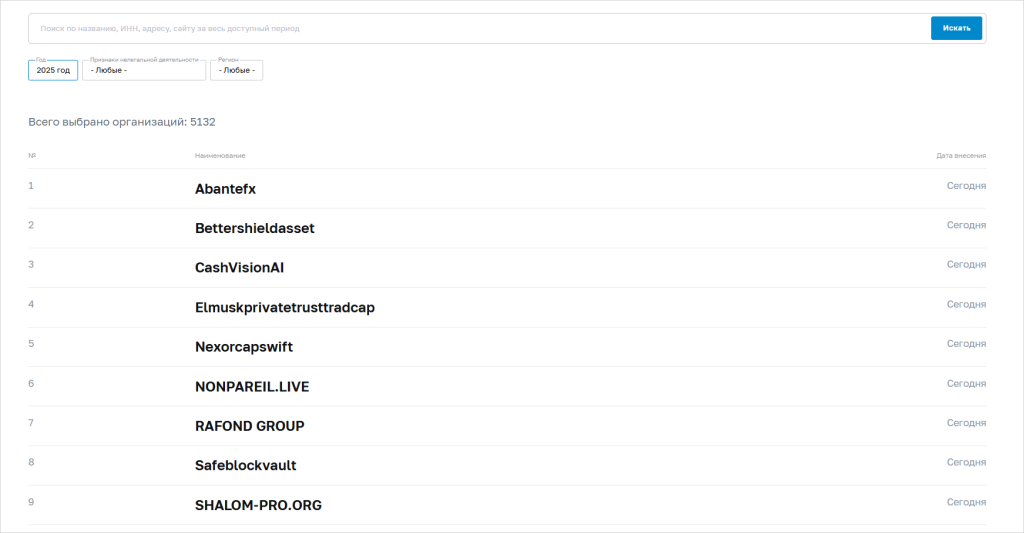Click the total count text Всего выбрано организаций
1024x533 pixels.
click(x=122, y=122)
